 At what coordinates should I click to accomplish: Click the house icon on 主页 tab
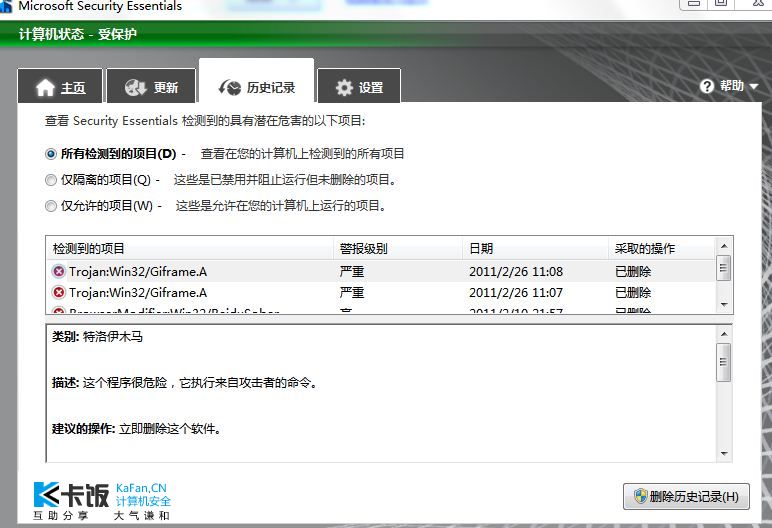45,88
